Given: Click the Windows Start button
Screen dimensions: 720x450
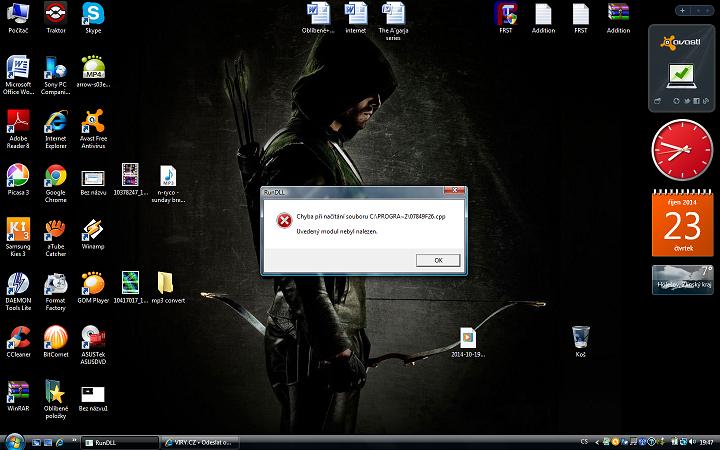Looking at the screenshot, I should pos(14,441).
